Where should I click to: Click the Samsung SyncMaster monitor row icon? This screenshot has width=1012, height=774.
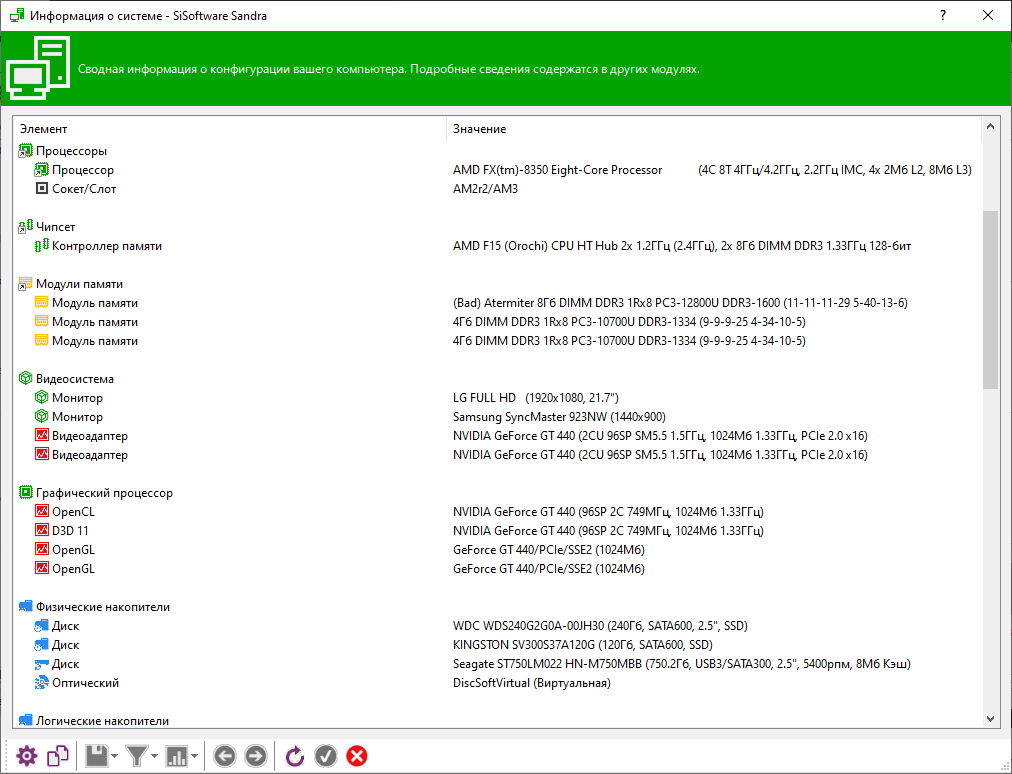41,416
